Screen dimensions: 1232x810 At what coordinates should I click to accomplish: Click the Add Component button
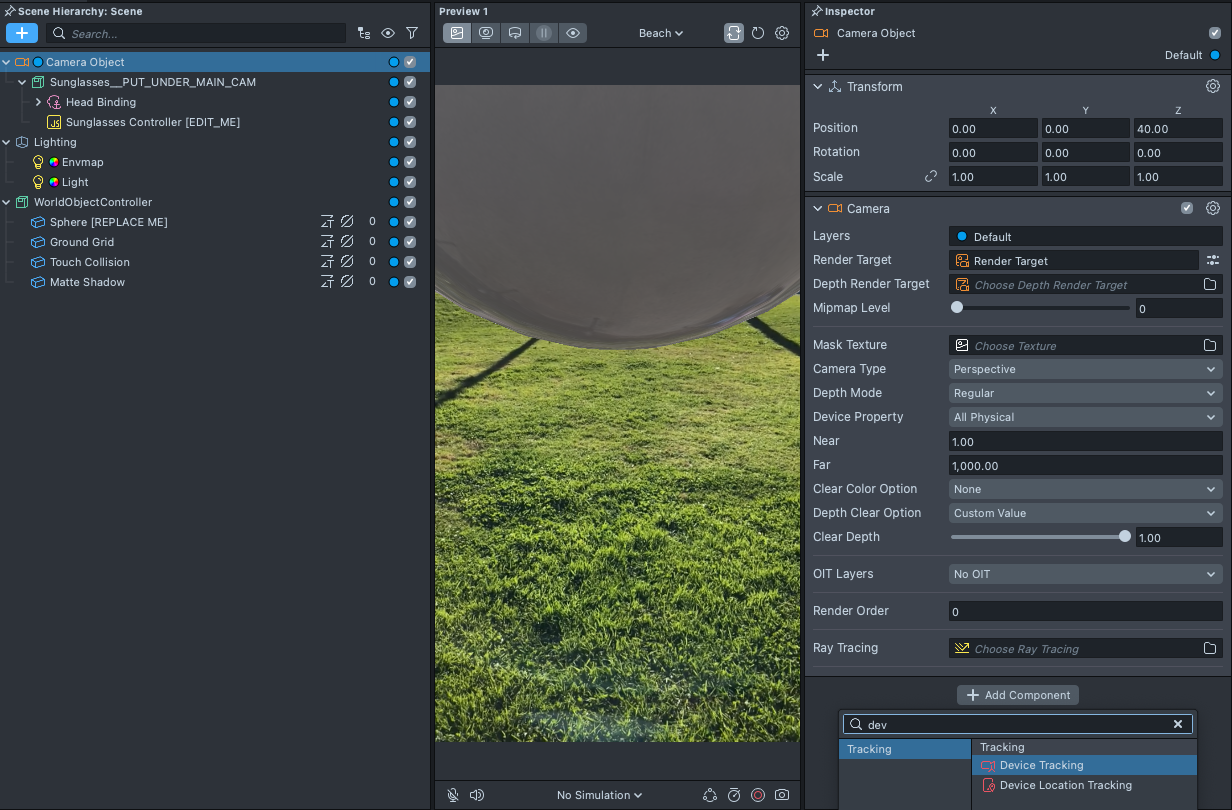pyautogui.click(x=1017, y=695)
